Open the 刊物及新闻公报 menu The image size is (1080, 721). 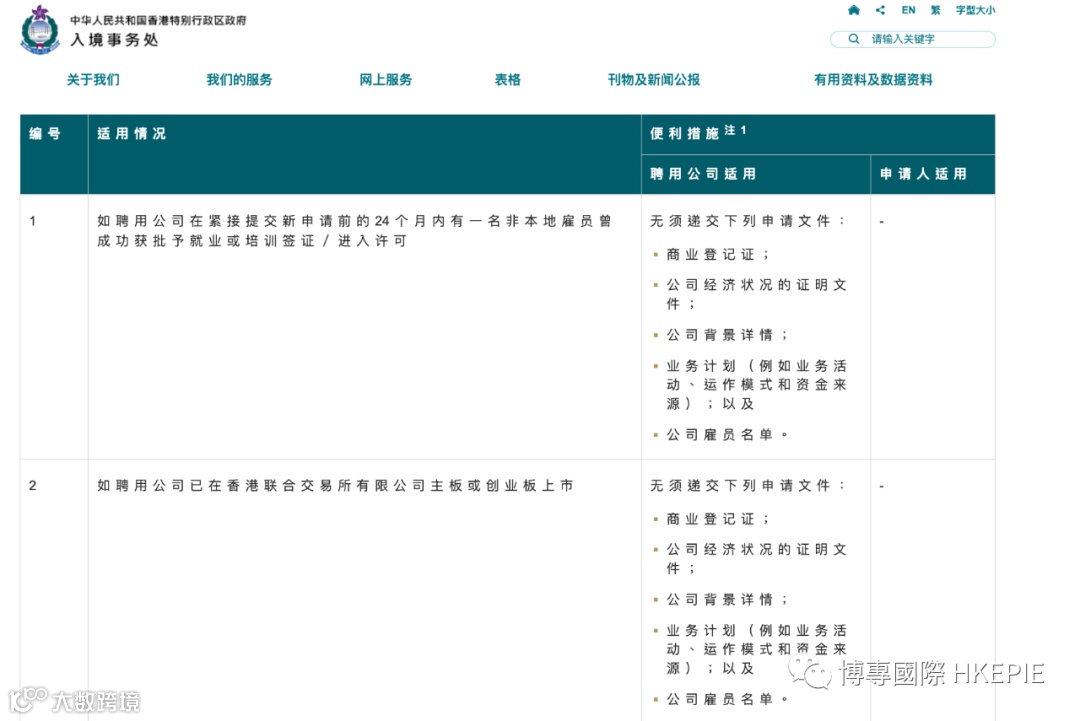(654, 80)
